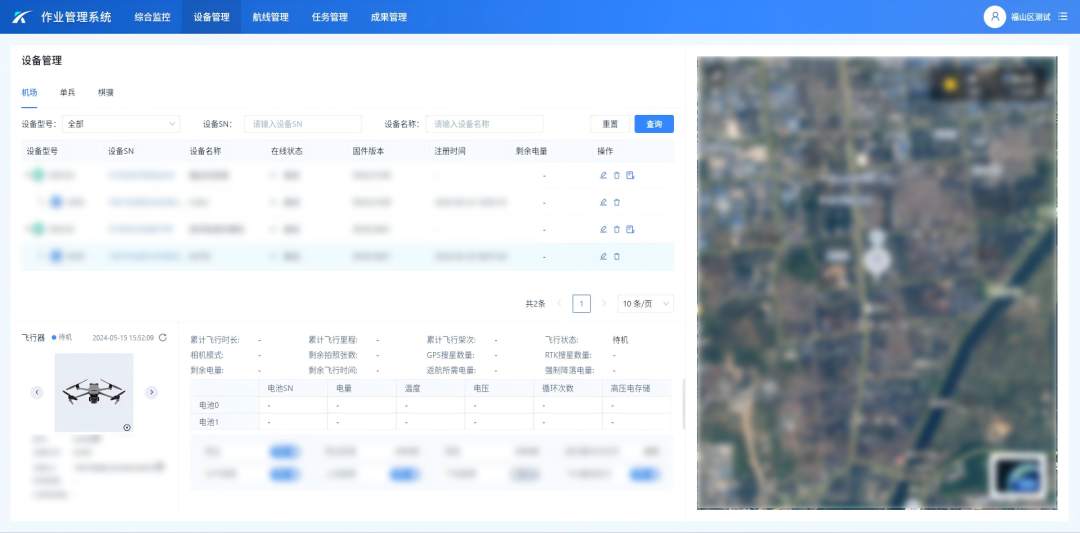
Task: Open the 设备型号 dropdown showing 全部
Action: [x=120, y=124]
